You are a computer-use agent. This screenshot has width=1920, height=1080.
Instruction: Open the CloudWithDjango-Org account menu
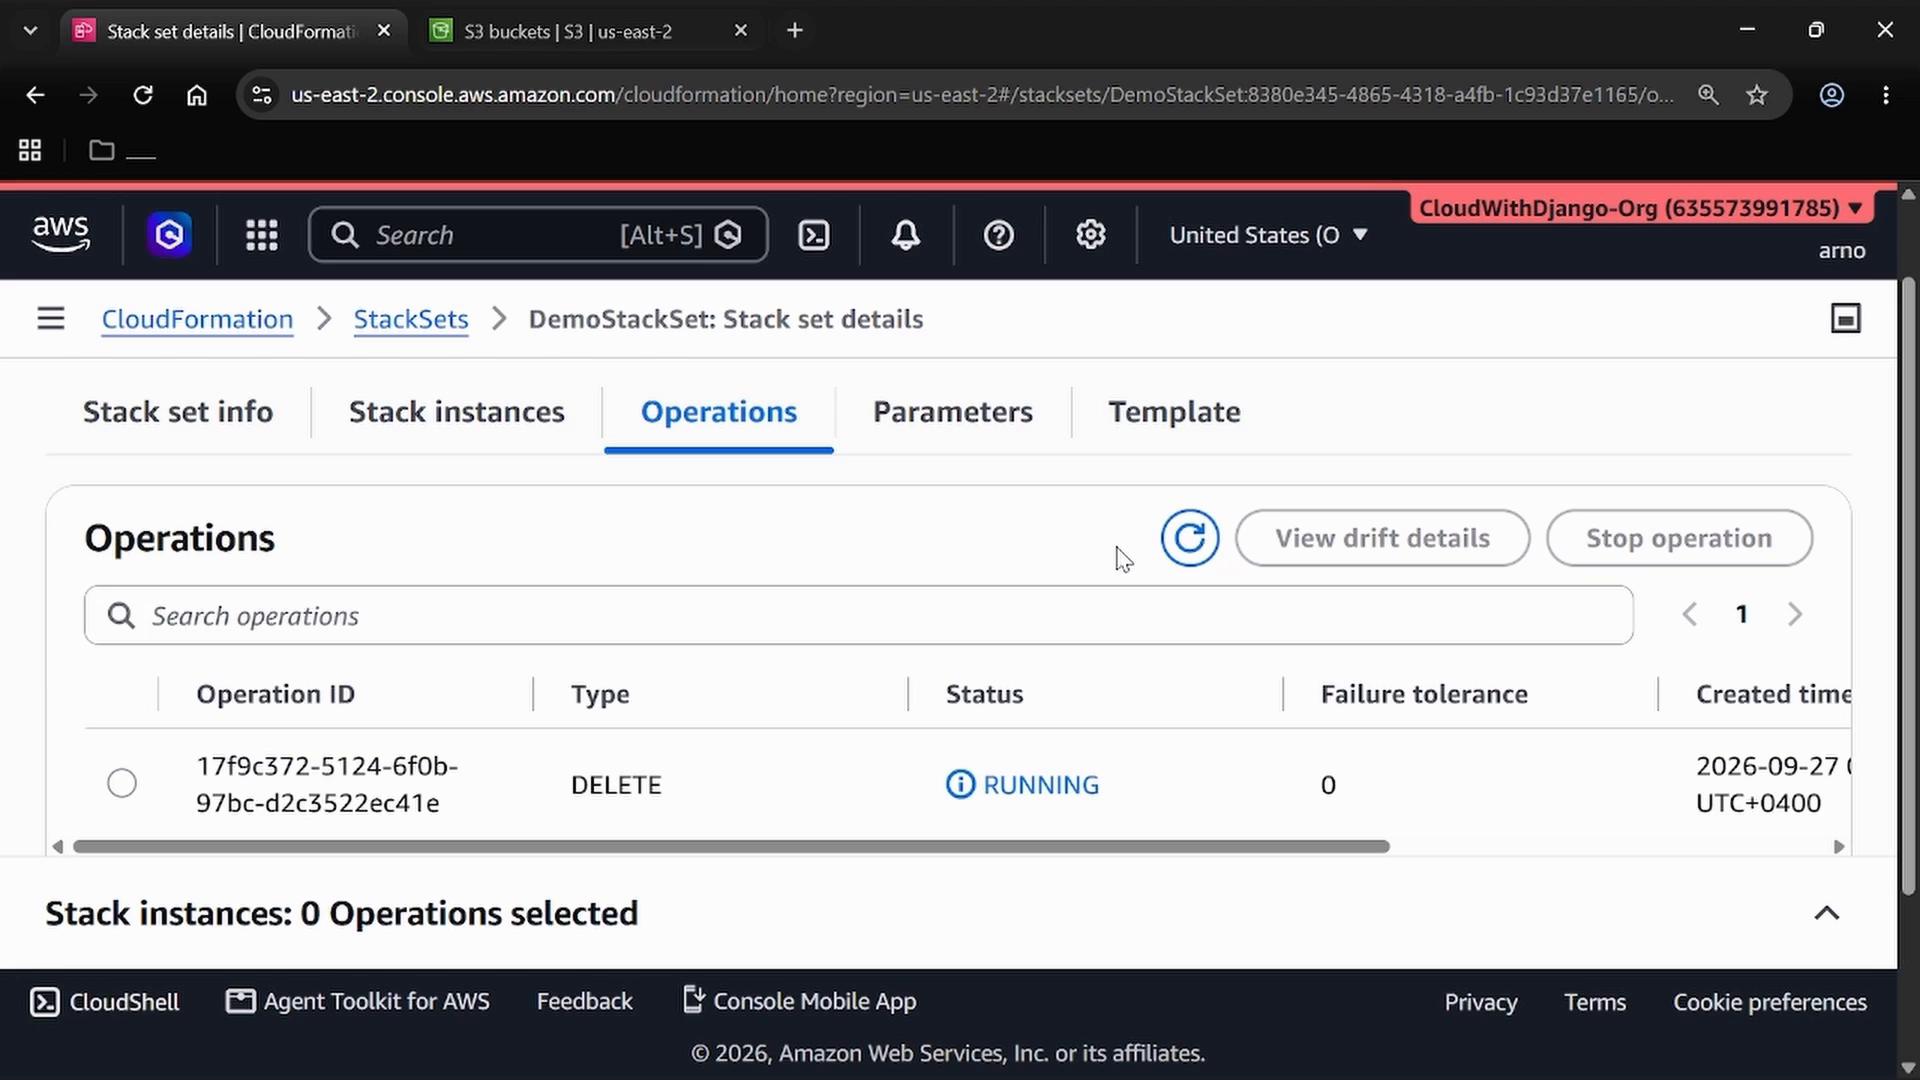pos(1640,208)
